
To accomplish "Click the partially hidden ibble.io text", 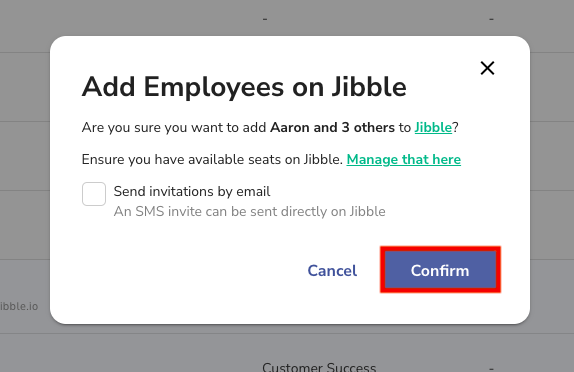I will tap(19, 306).
